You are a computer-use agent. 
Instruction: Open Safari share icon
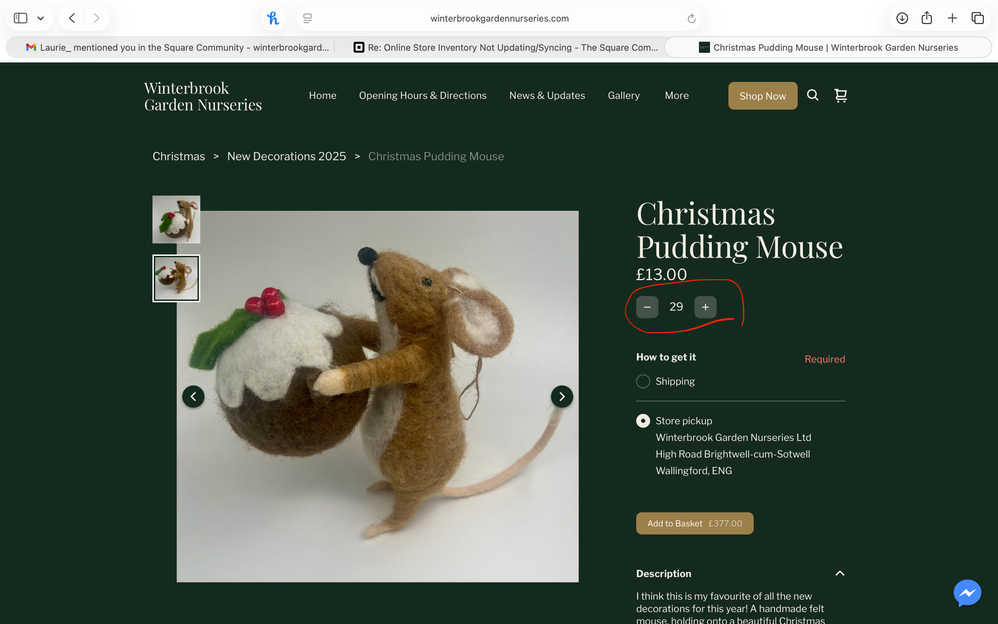point(927,18)
